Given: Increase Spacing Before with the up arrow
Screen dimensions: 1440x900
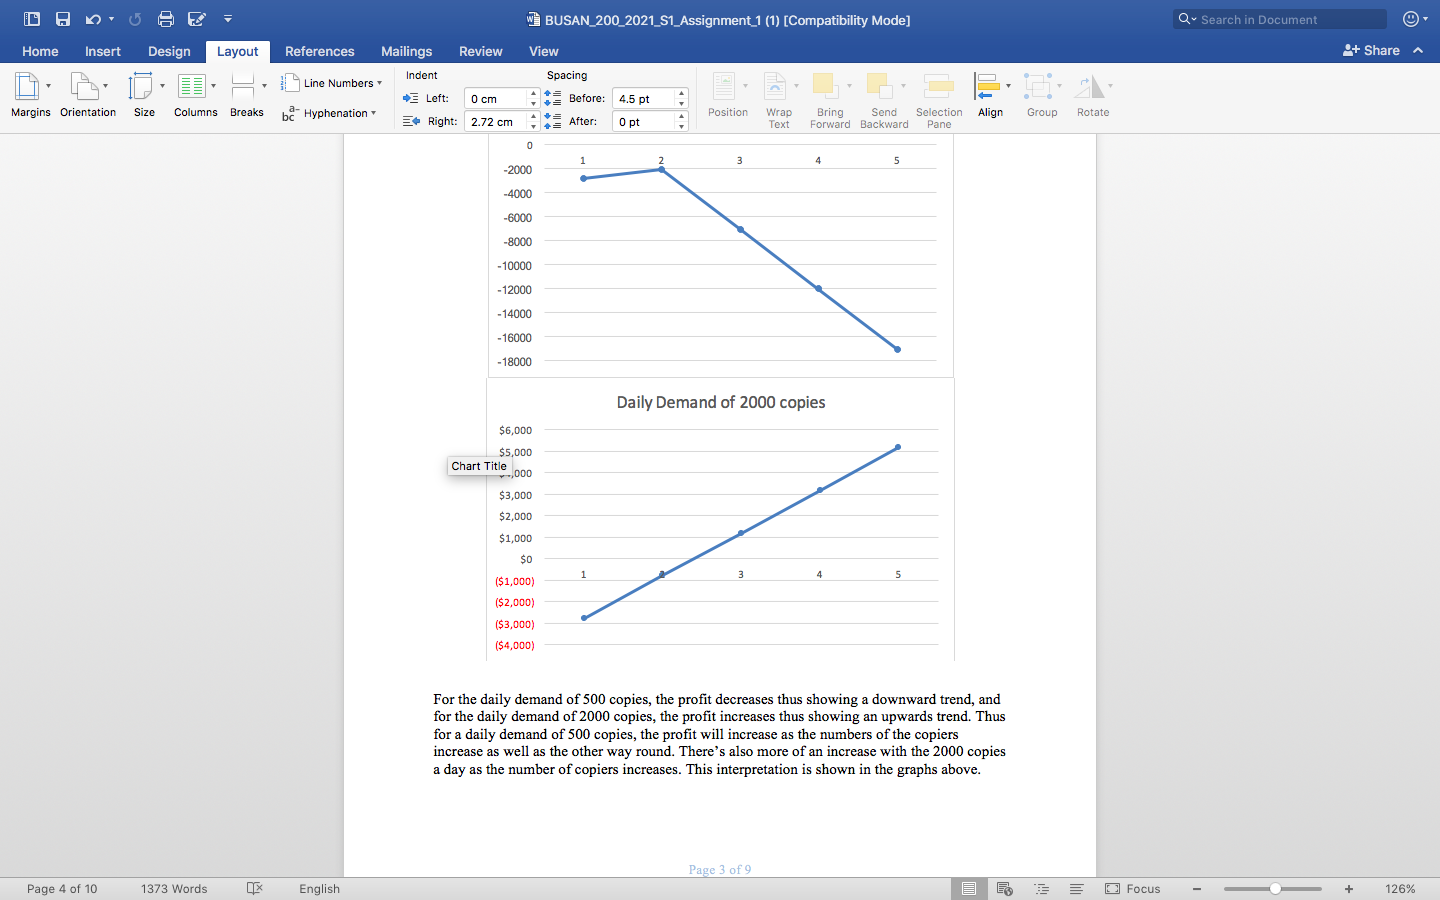Looking at the screenshot, I should pos(681,94).
